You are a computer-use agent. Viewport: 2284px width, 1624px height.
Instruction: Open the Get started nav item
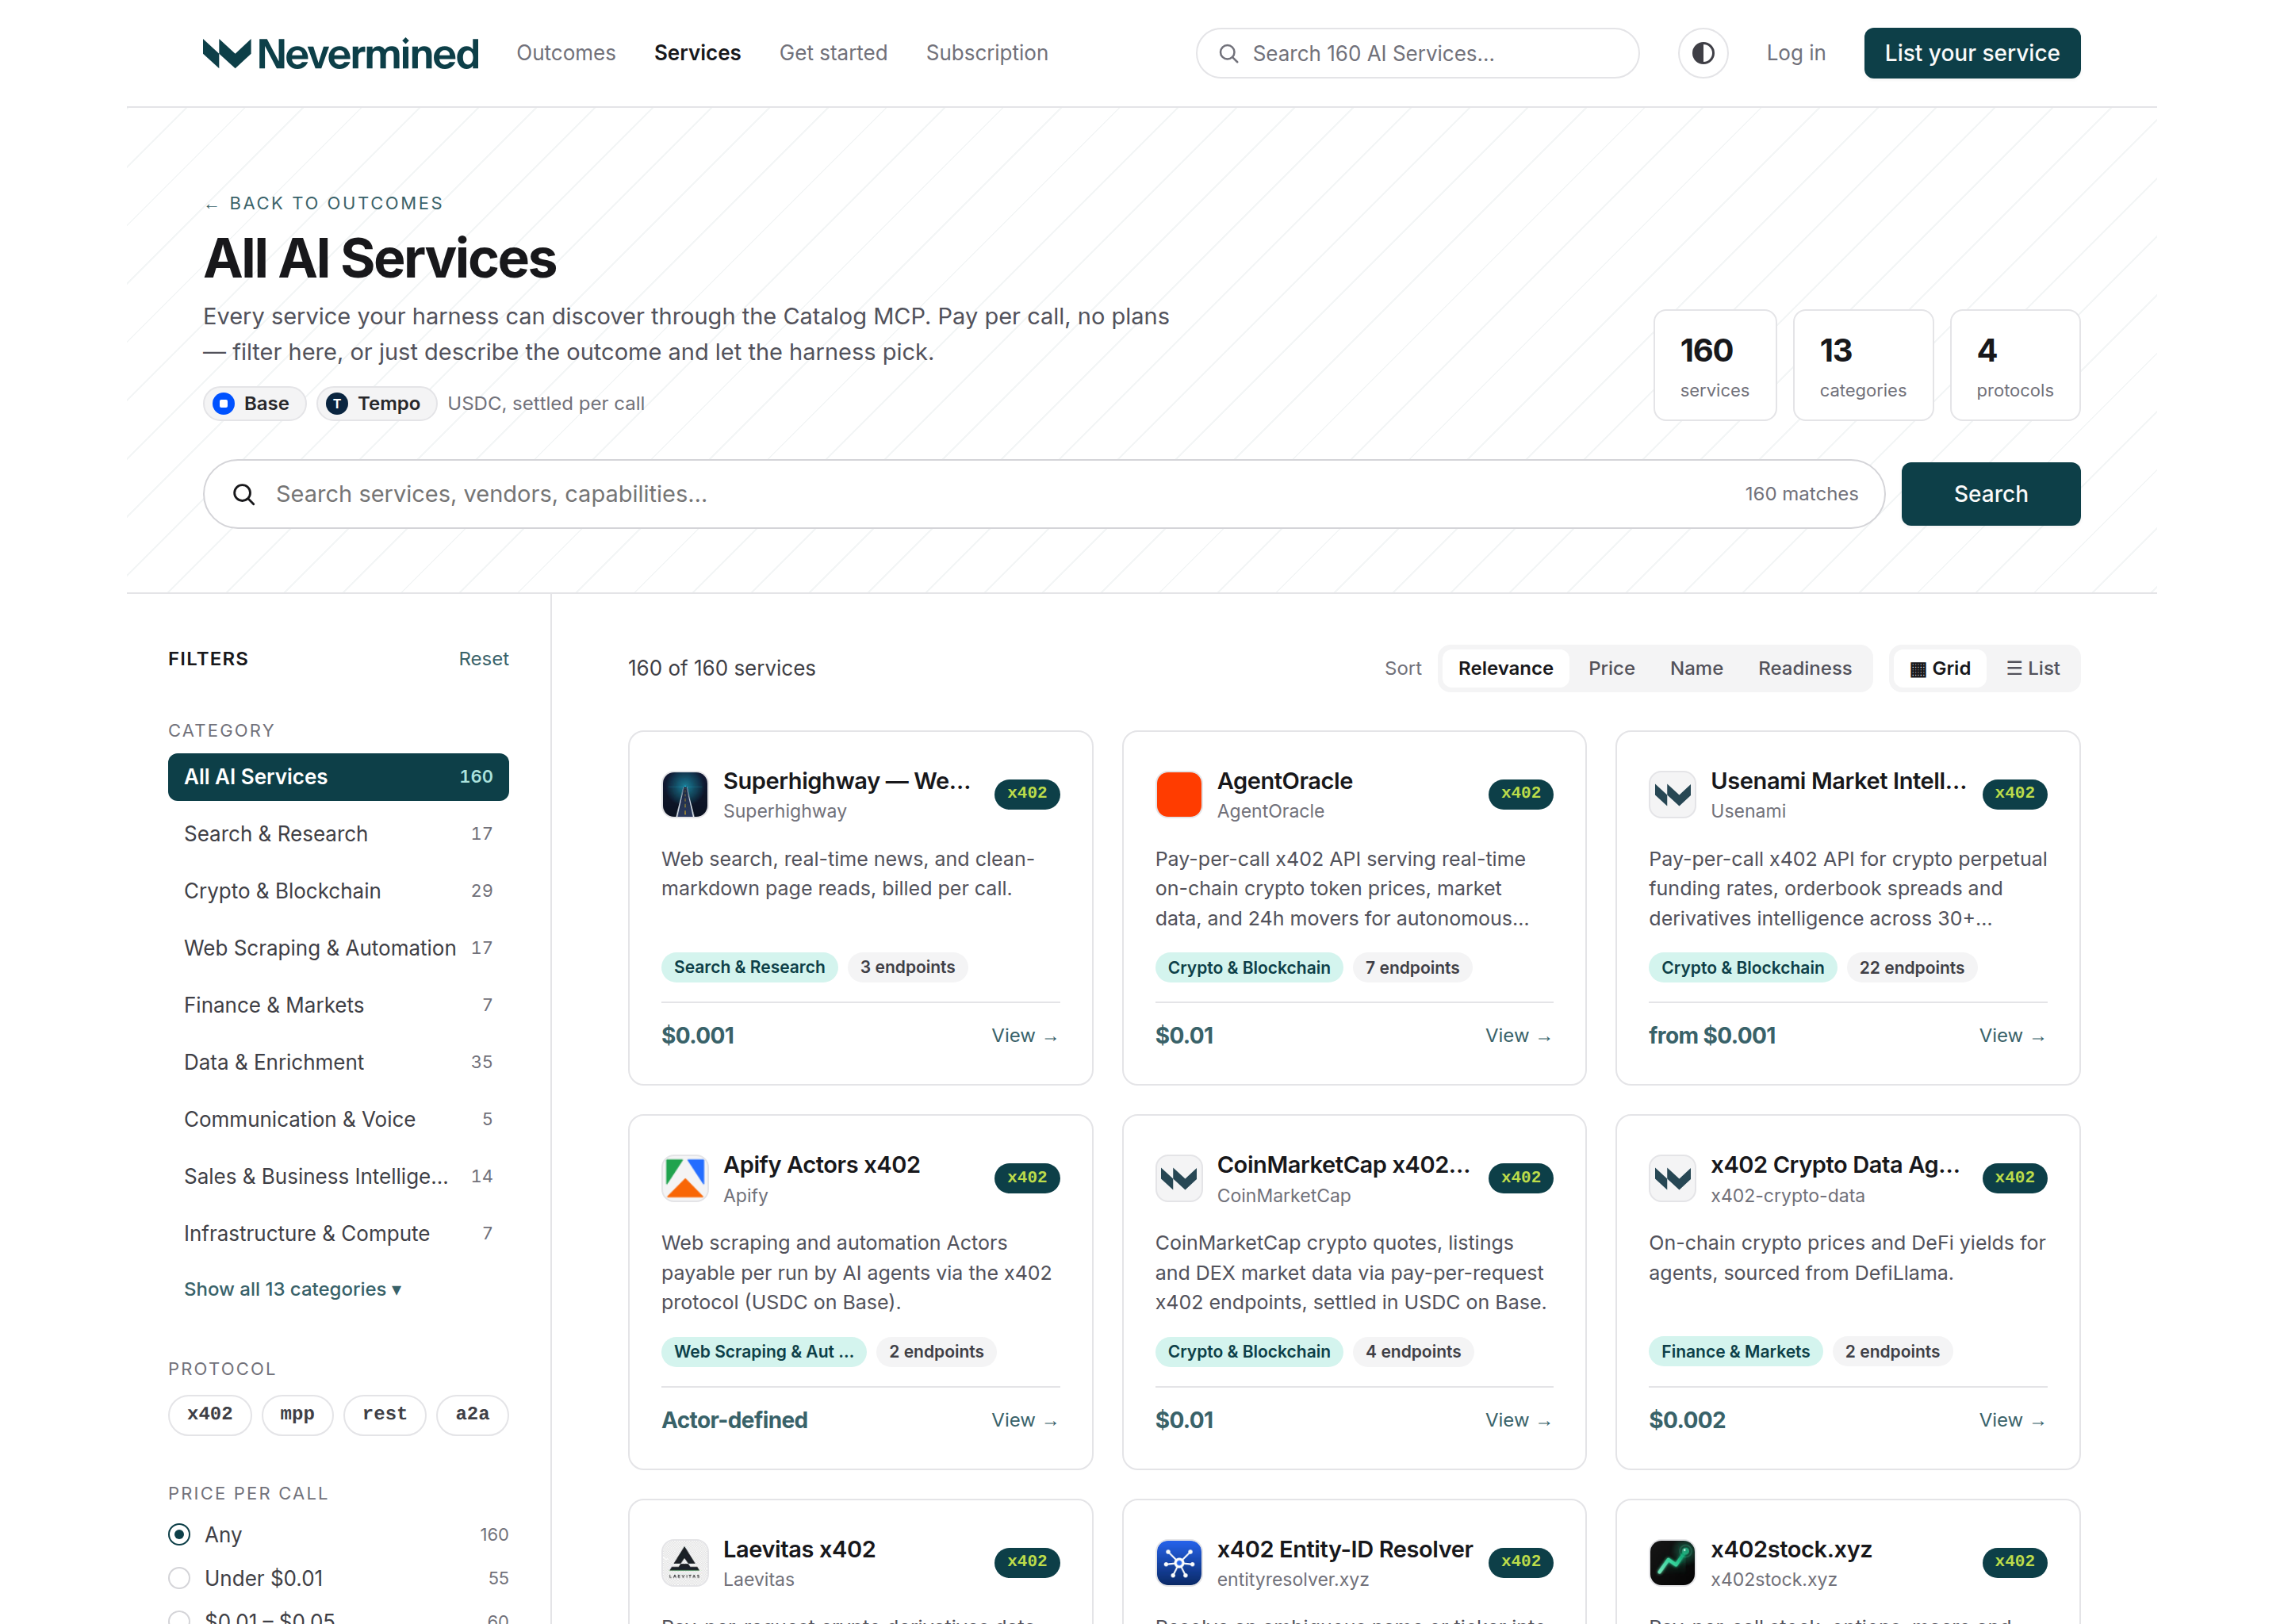pyautogui.click(x=833, y=53)
